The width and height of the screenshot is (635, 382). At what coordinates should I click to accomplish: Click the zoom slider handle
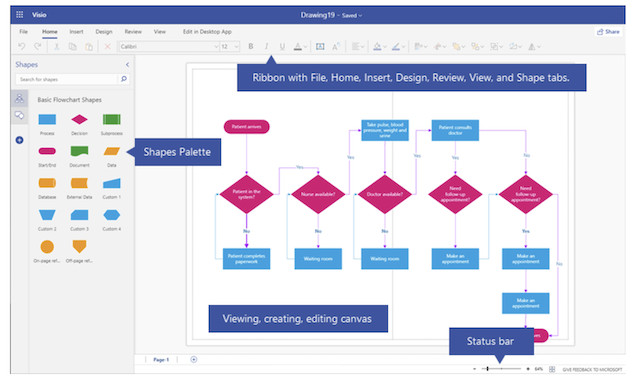488,369
